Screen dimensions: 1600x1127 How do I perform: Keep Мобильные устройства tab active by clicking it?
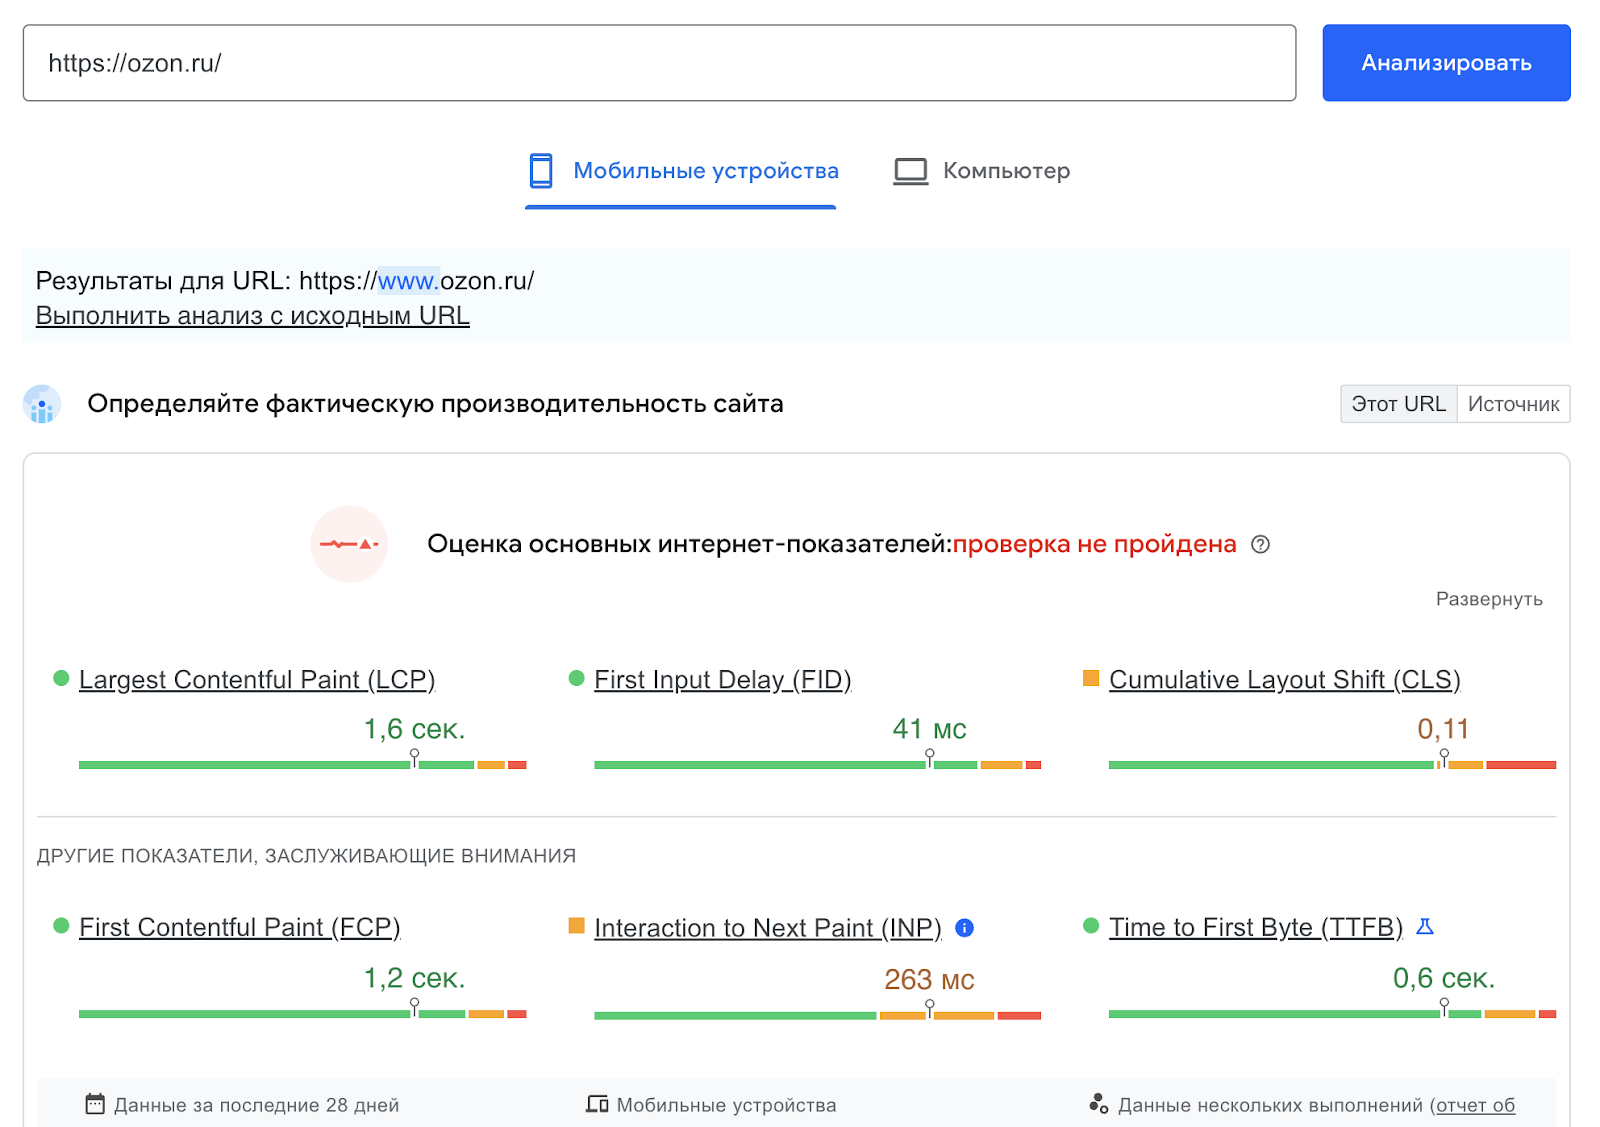coord(704,170)
